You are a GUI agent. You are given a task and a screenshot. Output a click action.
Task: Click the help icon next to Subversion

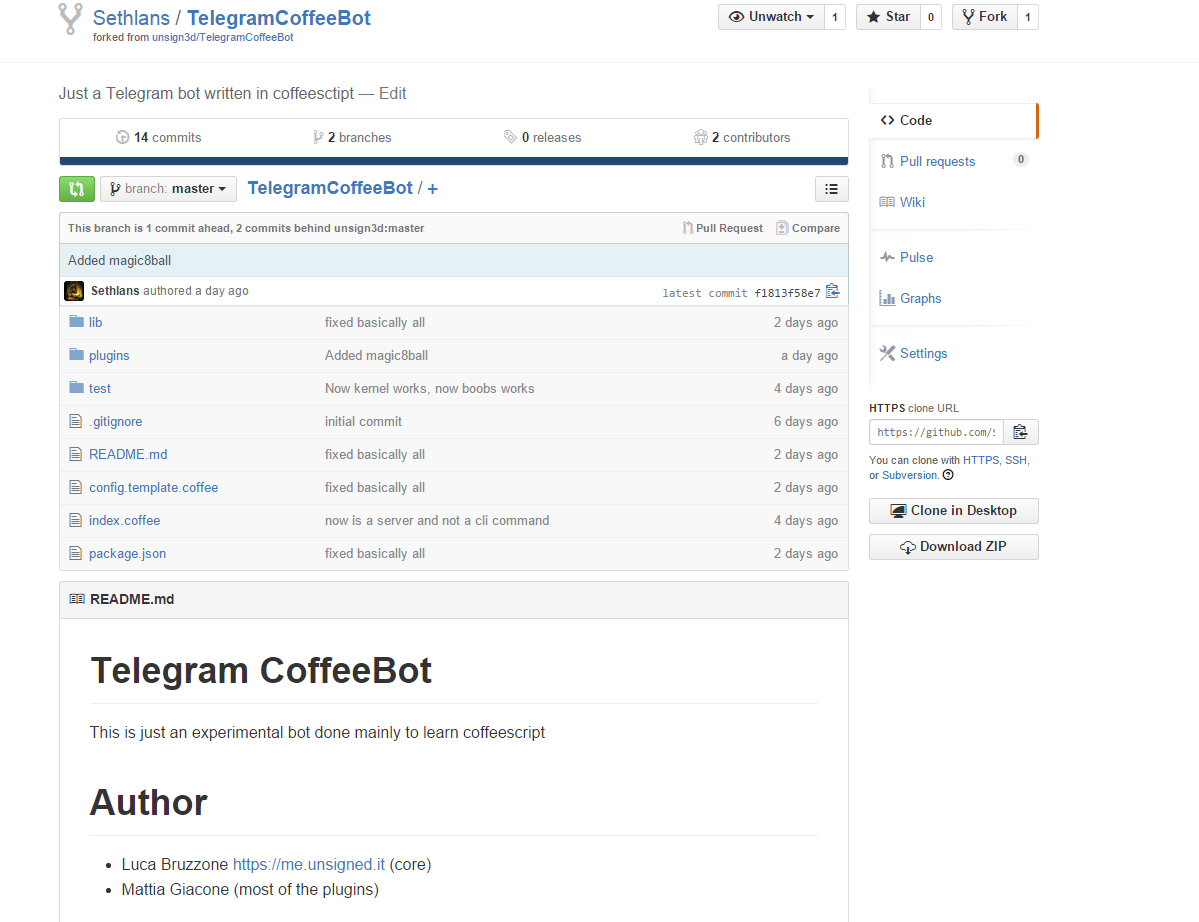948,476
